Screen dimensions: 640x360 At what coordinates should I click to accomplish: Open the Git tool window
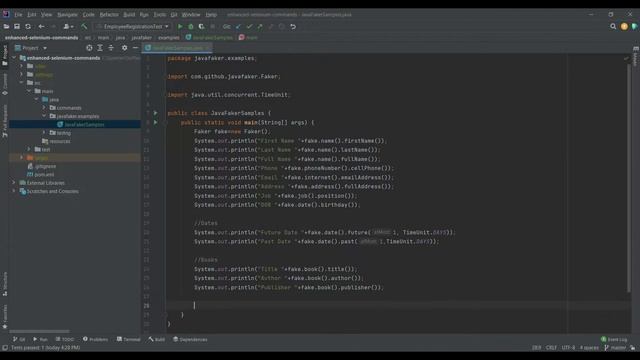click(19, 339)
